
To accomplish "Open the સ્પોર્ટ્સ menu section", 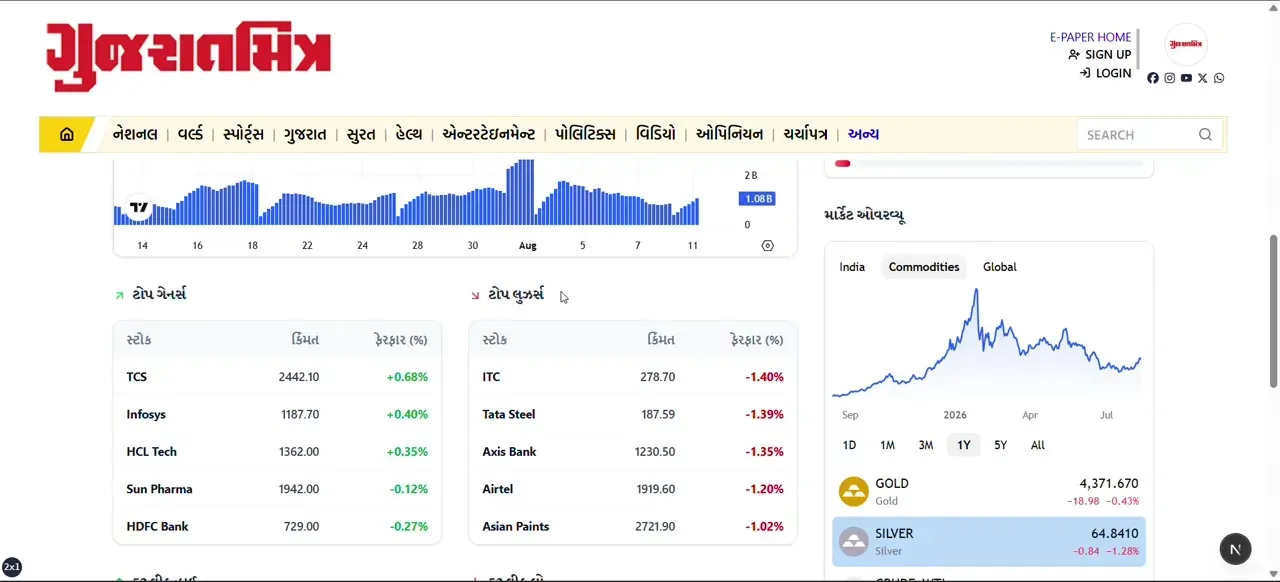I will pyautogui.click(x=243, y=134).
